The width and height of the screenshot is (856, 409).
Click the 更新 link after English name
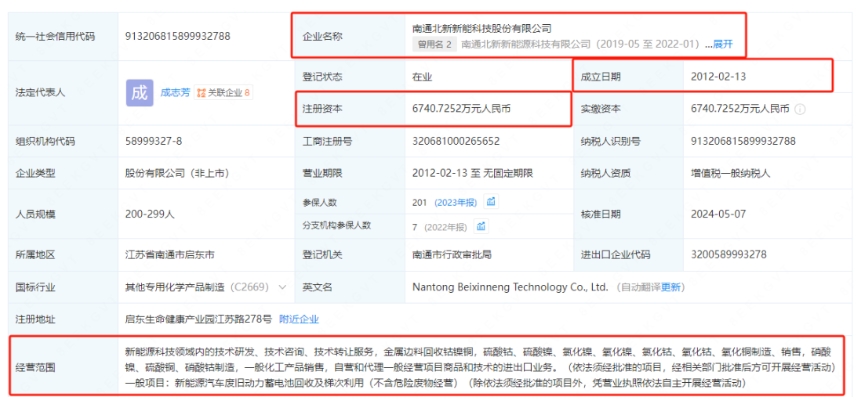click(x=671, y=287)
